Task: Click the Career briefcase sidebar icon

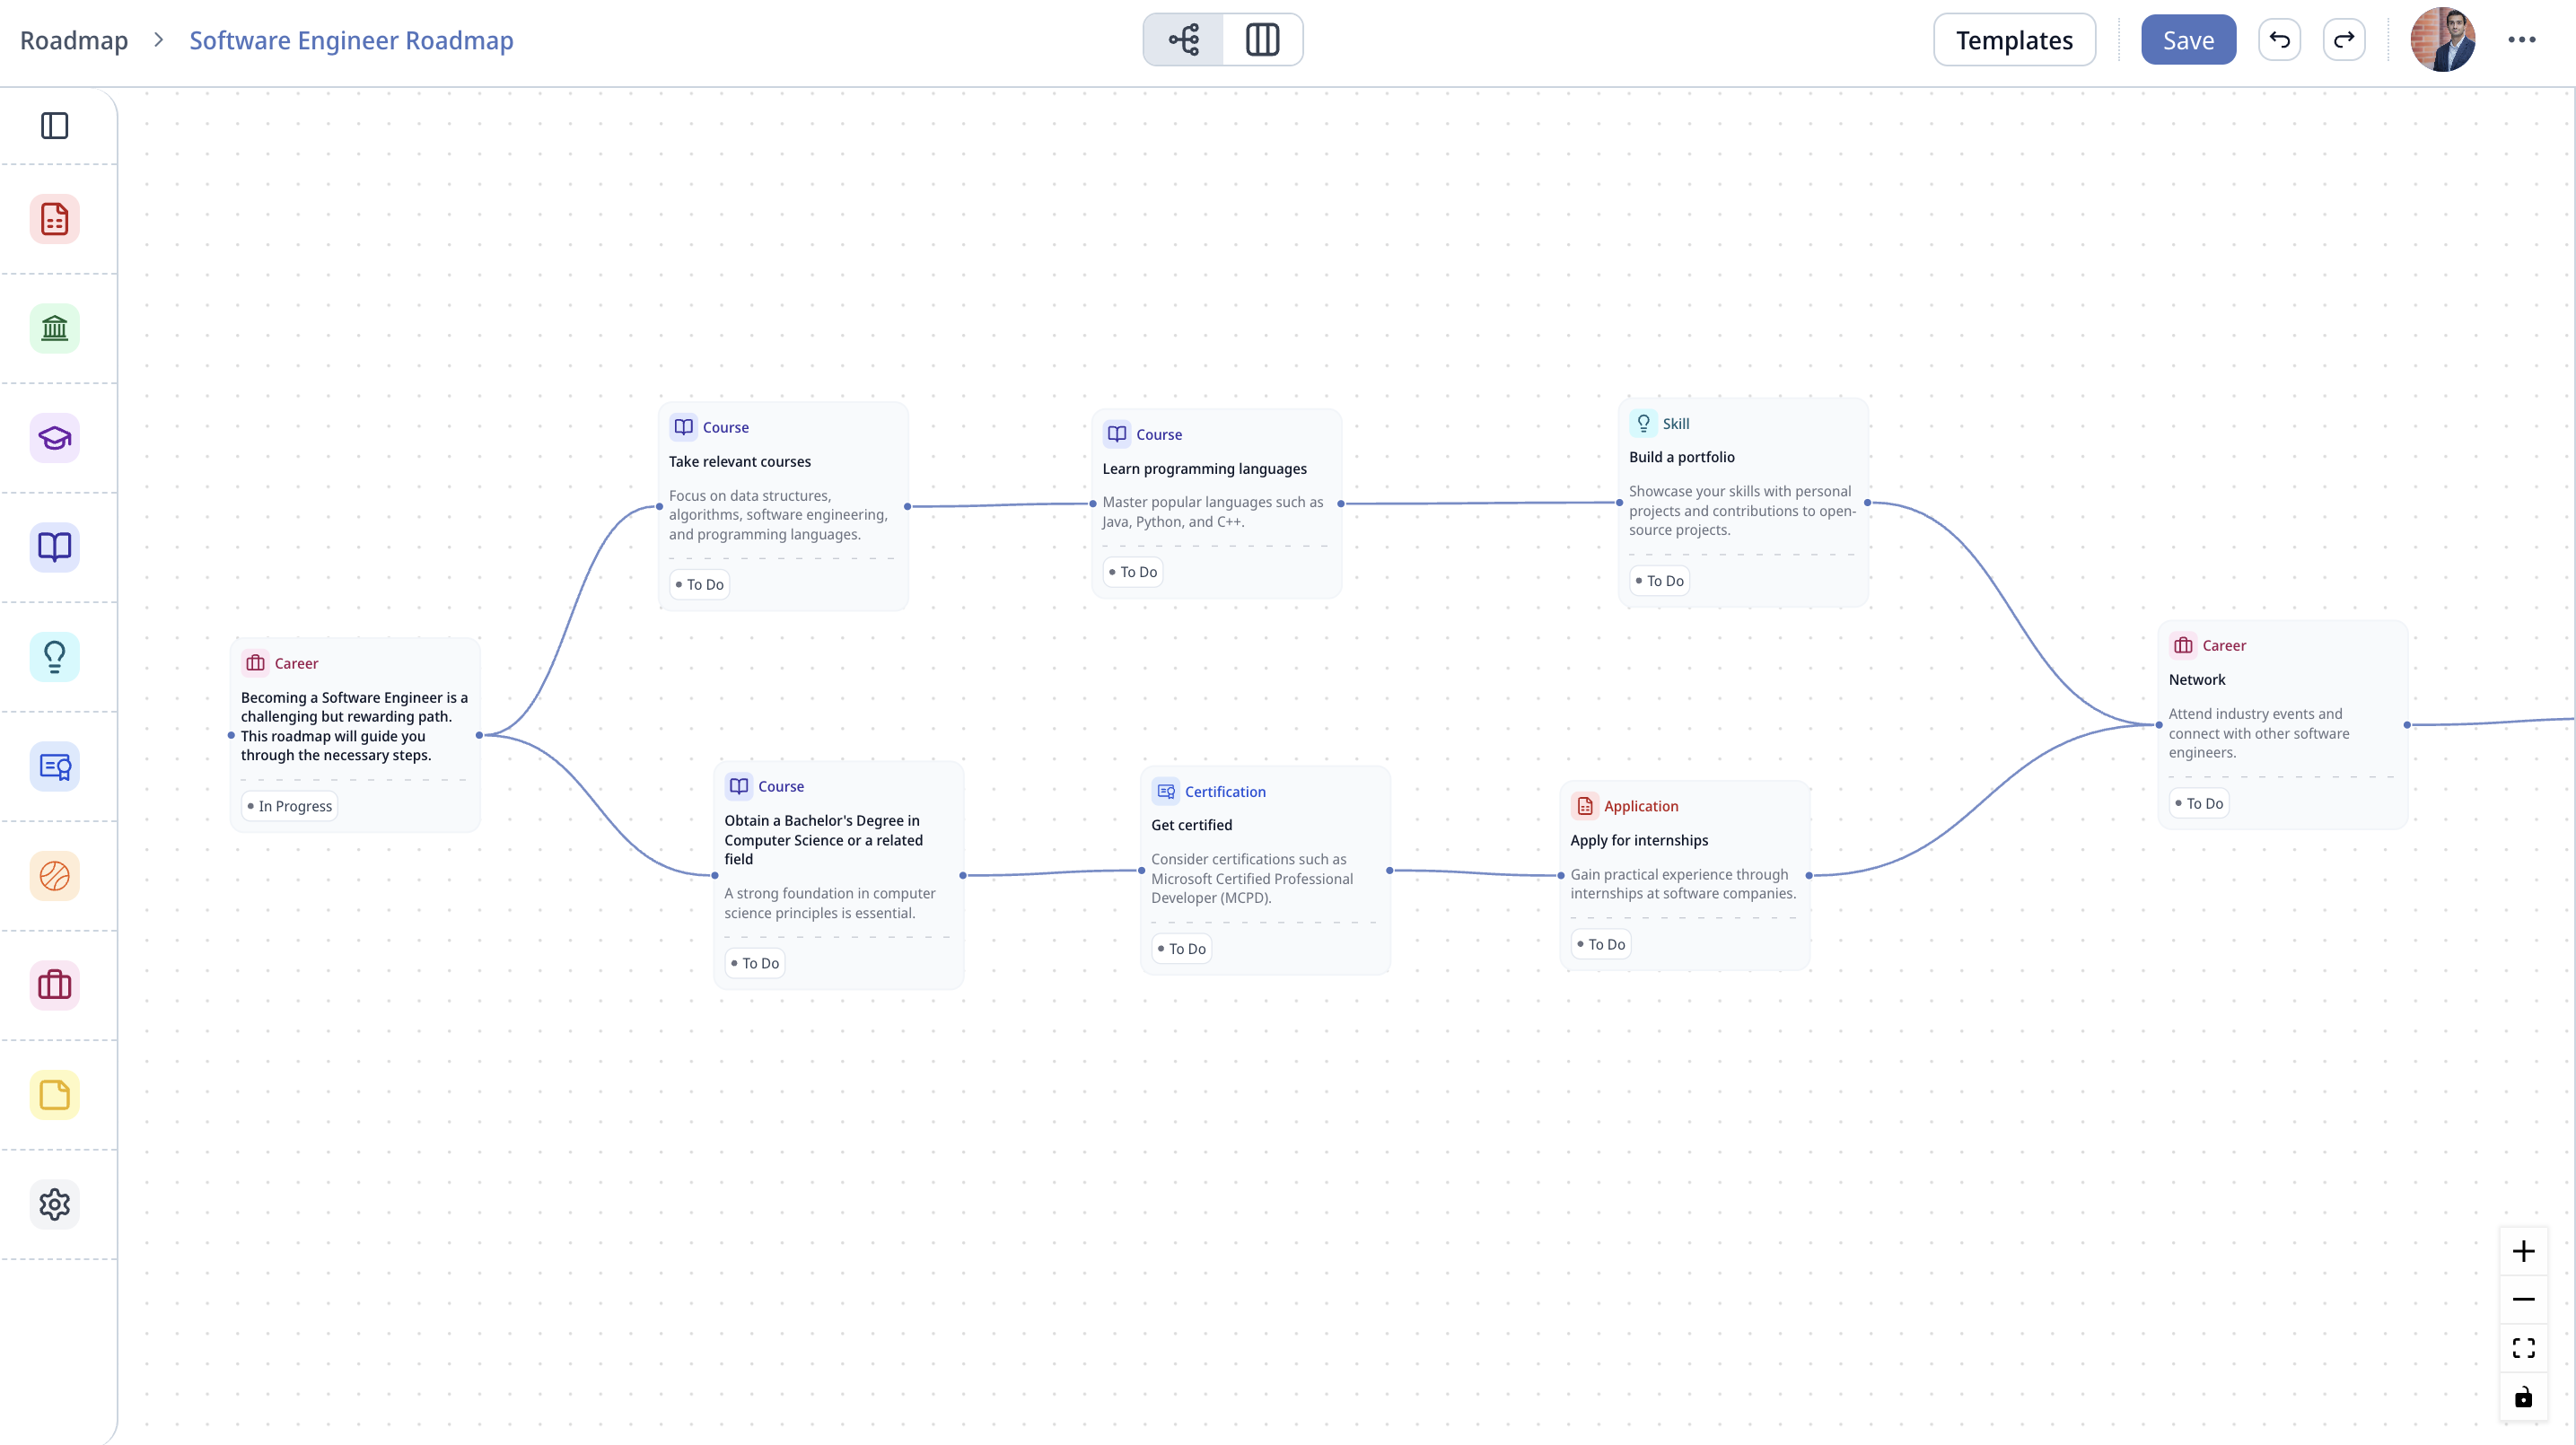Action: point(54,985)
